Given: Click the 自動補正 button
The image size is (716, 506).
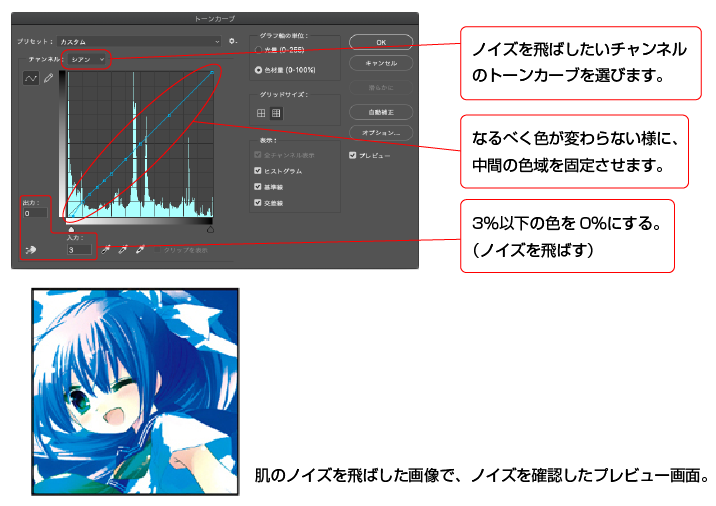Looking at the screenshot, I should pos(381,112).
